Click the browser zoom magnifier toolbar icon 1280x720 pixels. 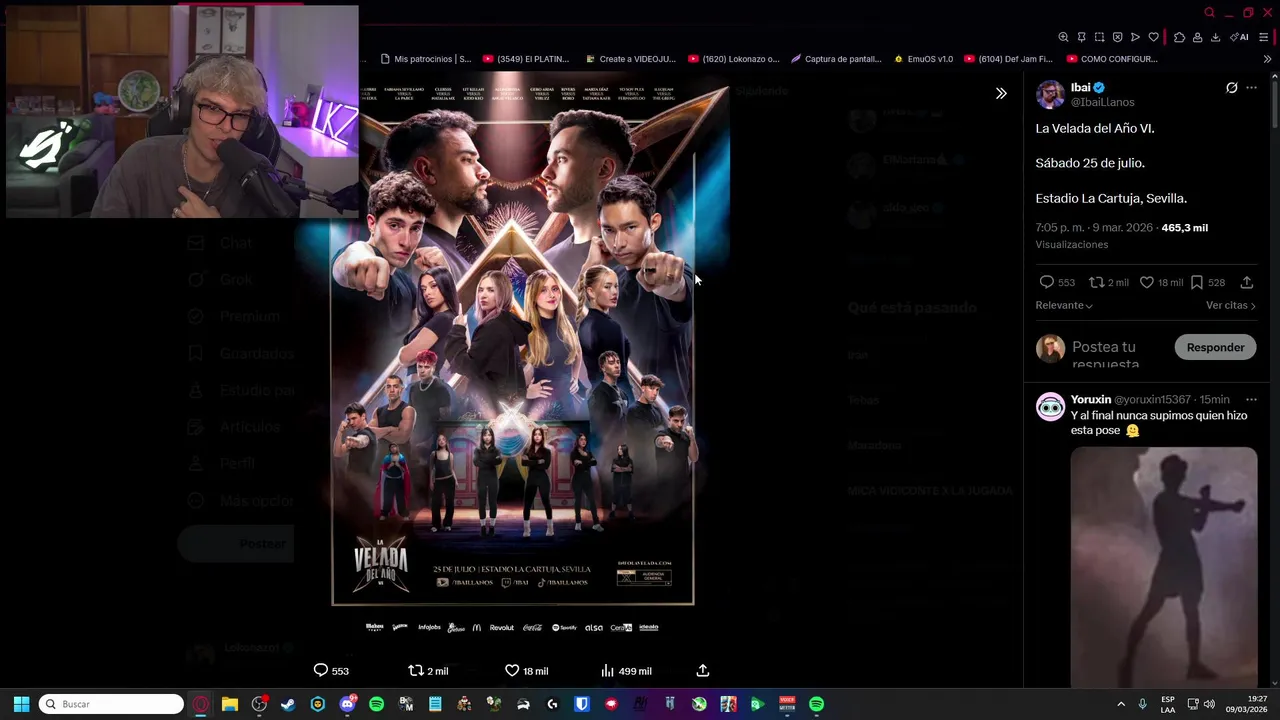(x=1063, y=37)
